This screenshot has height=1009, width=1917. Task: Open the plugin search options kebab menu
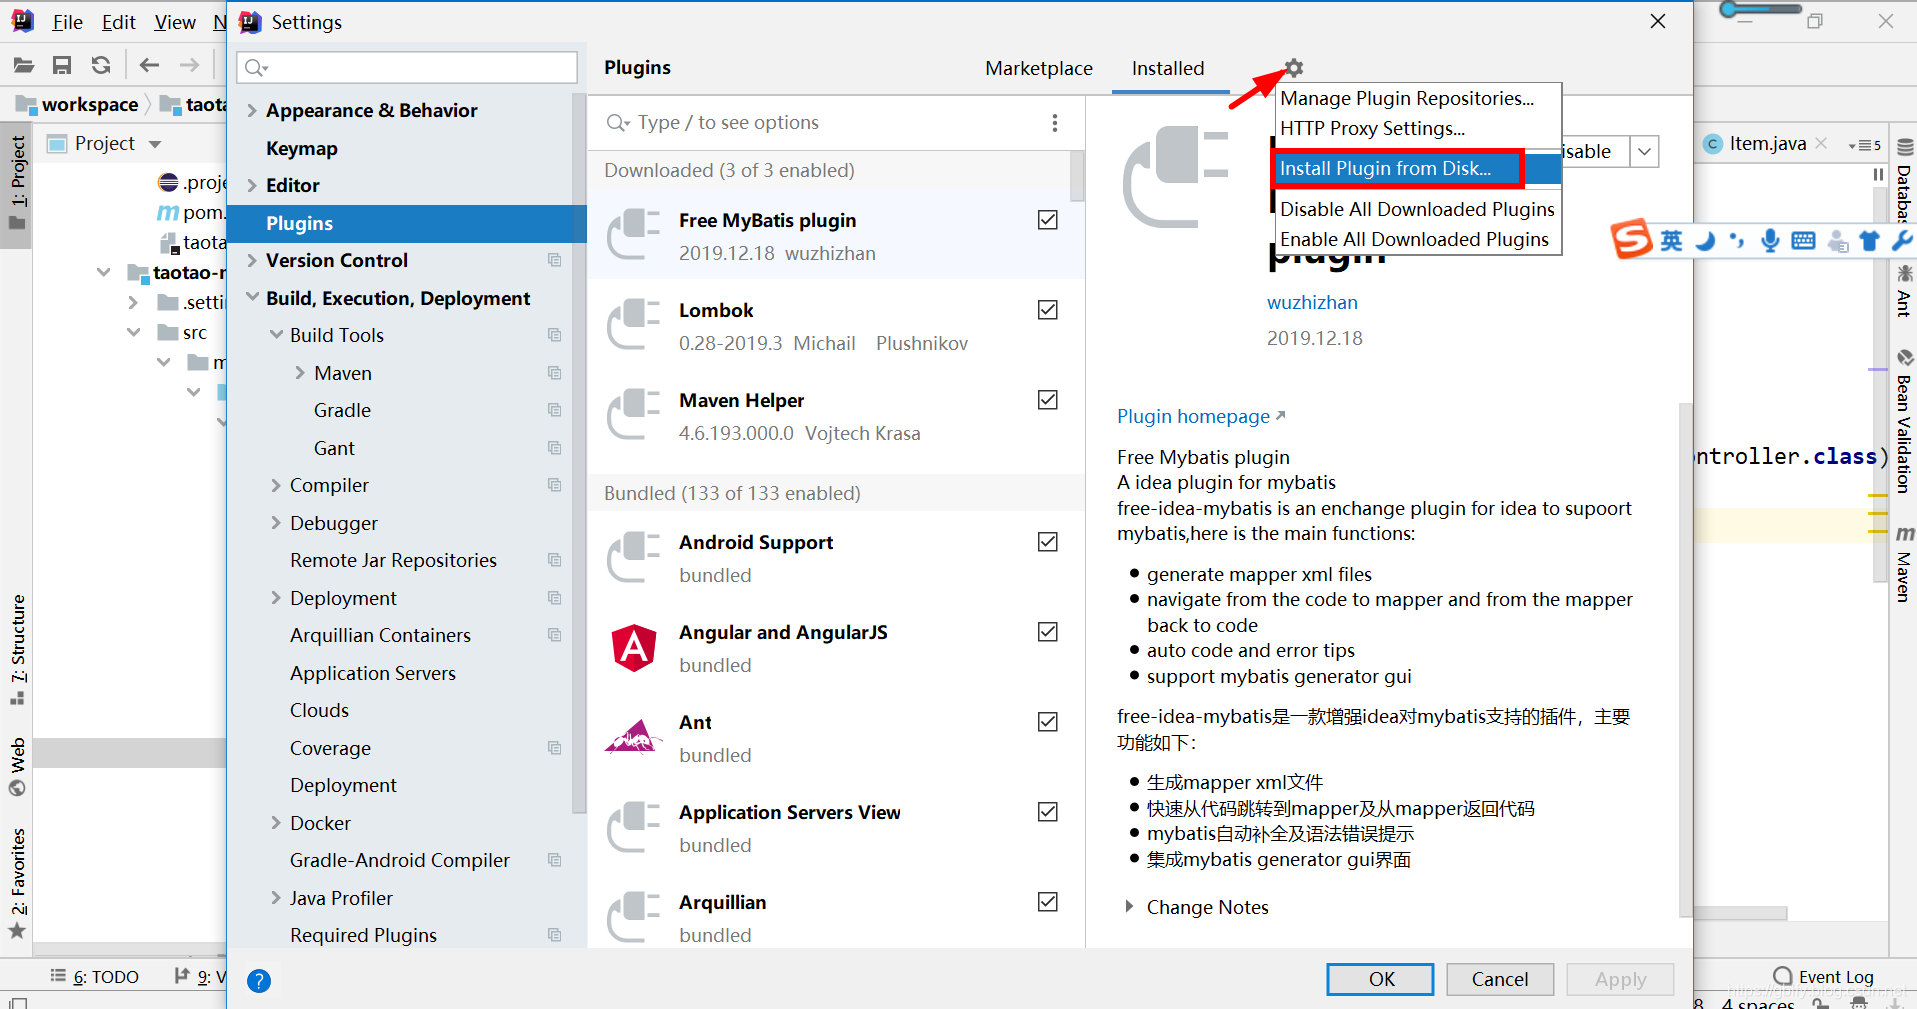(x=1055, y=123)
